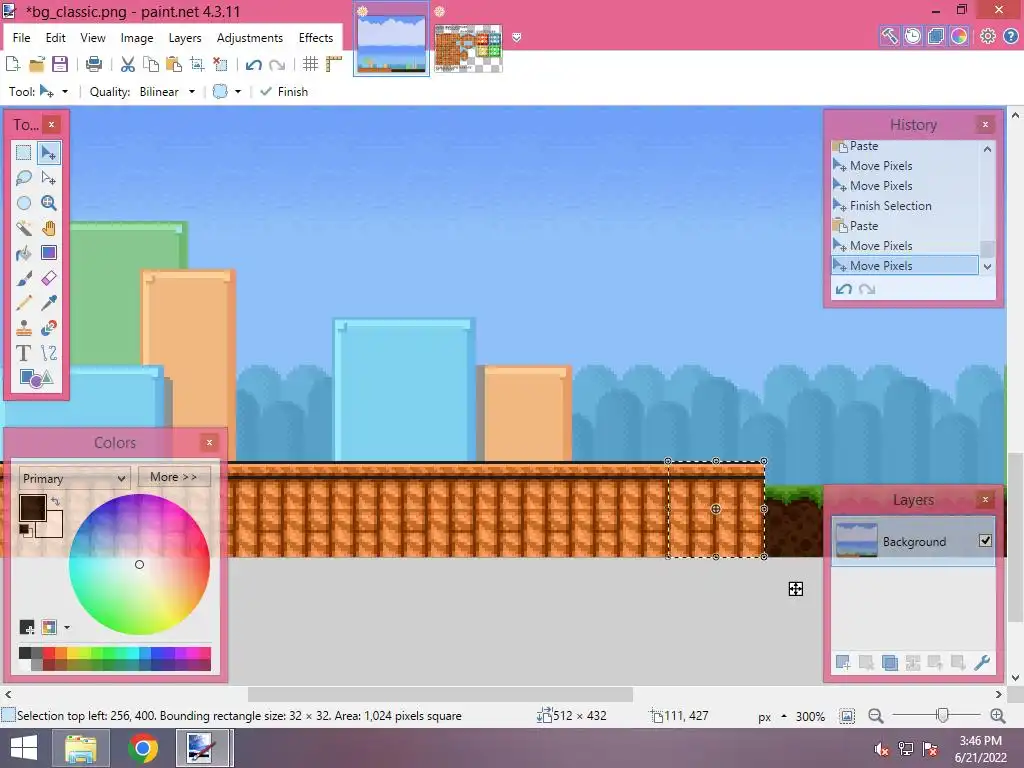Swap primary and secondary colors arrow
The width and height of the screenshot is (1024, 768).
tap(56, 502)
